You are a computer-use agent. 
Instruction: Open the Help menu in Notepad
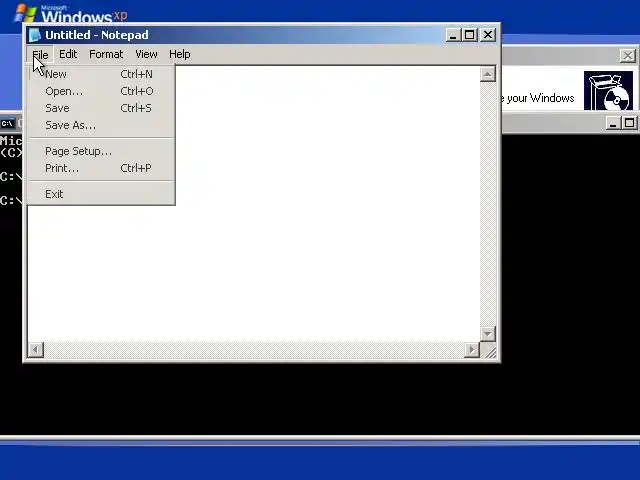[x=180, y=54]
